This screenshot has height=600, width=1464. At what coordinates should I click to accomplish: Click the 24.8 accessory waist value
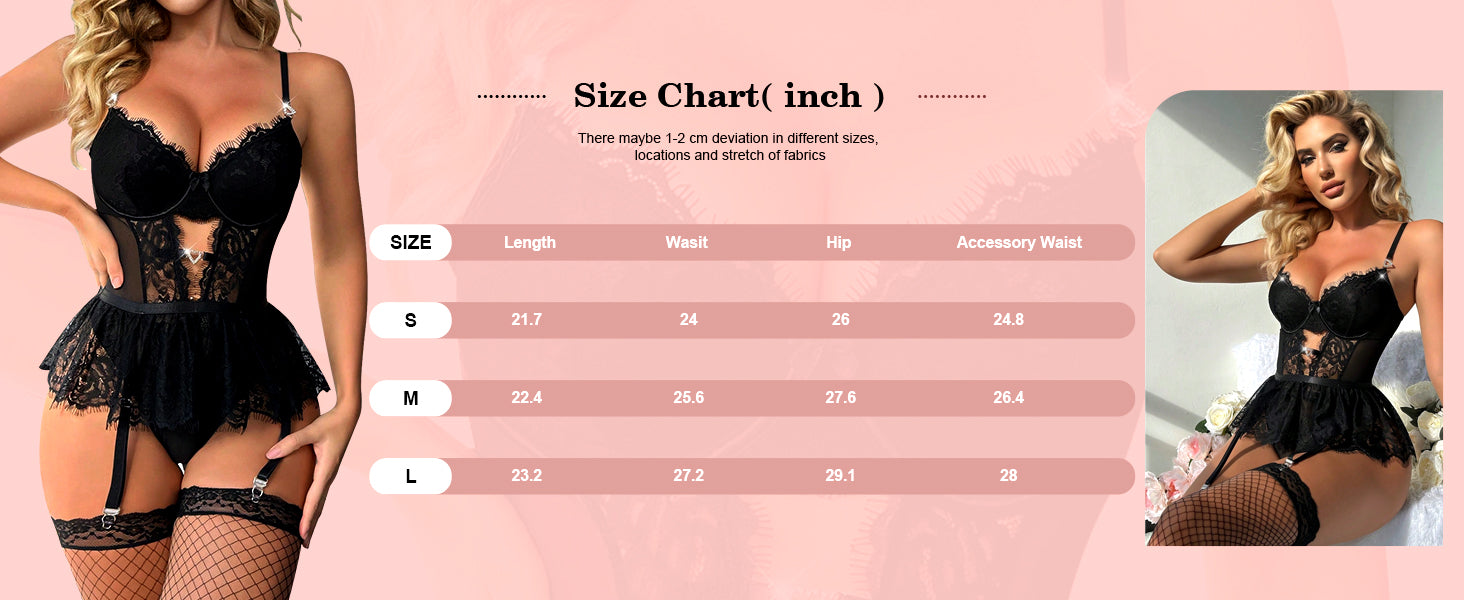pos(1008,320)
